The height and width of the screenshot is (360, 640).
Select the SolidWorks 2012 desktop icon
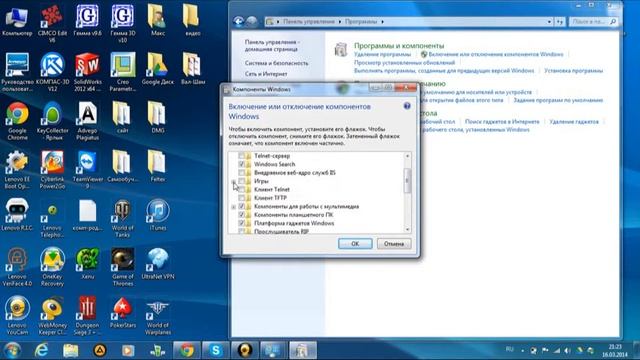(x=87, y=72)
